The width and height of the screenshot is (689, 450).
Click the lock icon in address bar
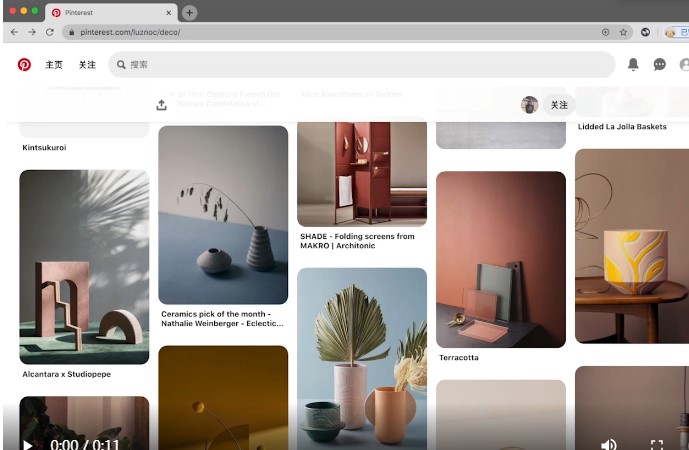pyautogui.click(x=72, y=32)
